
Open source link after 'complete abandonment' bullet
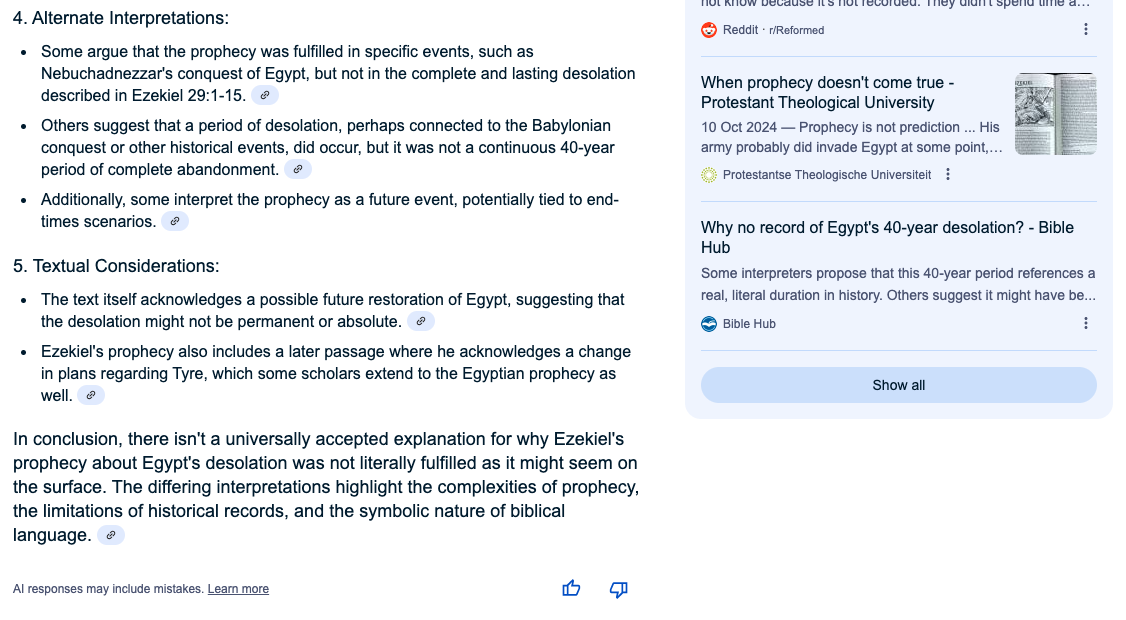(x=298, y=169)
